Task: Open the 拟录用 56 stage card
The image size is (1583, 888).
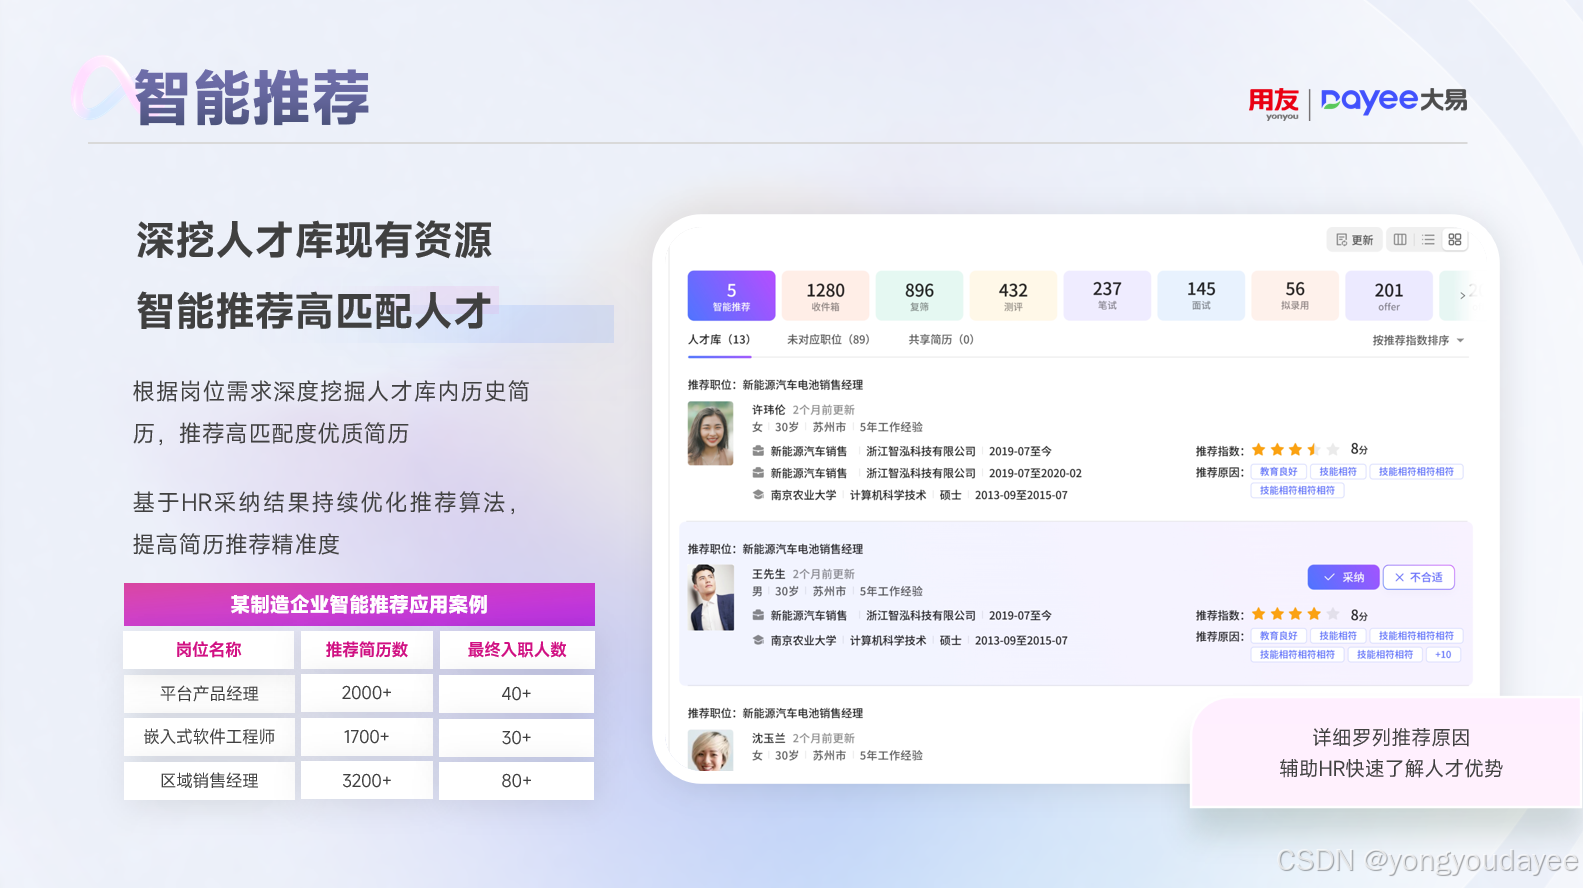Action: tap(1295, 296)
